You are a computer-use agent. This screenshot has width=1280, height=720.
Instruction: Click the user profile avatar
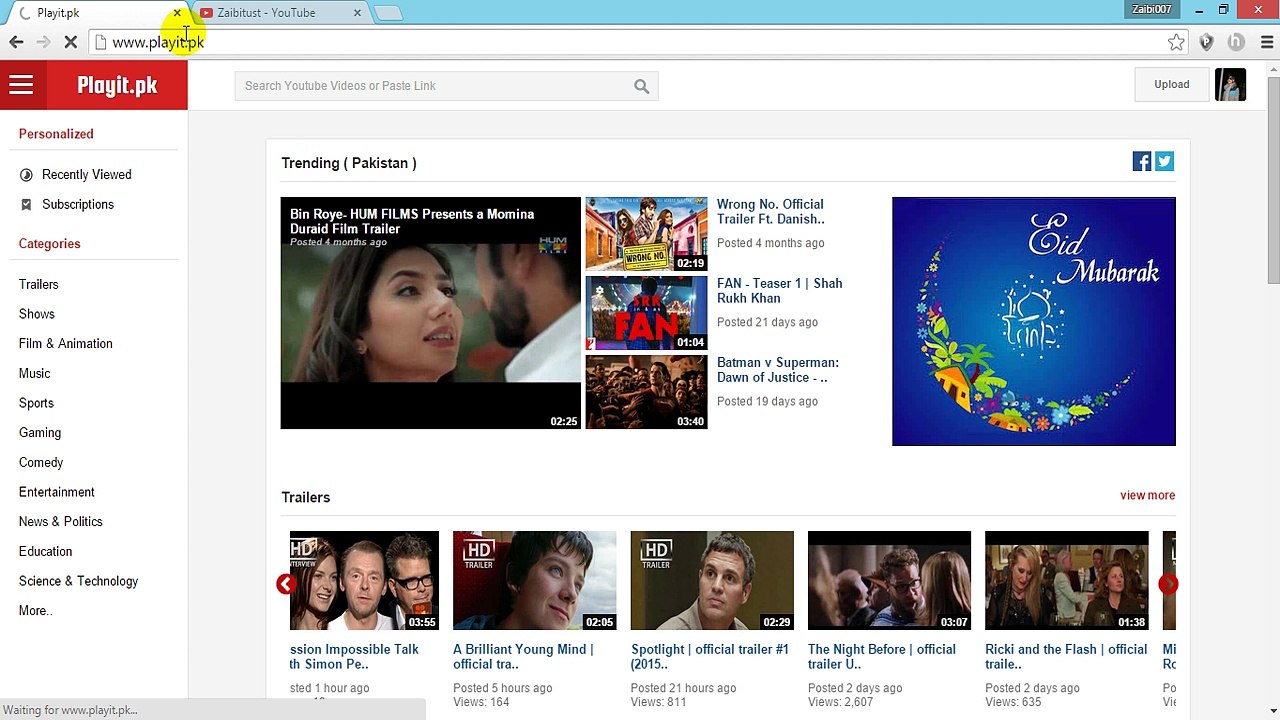click(1230, 85)
